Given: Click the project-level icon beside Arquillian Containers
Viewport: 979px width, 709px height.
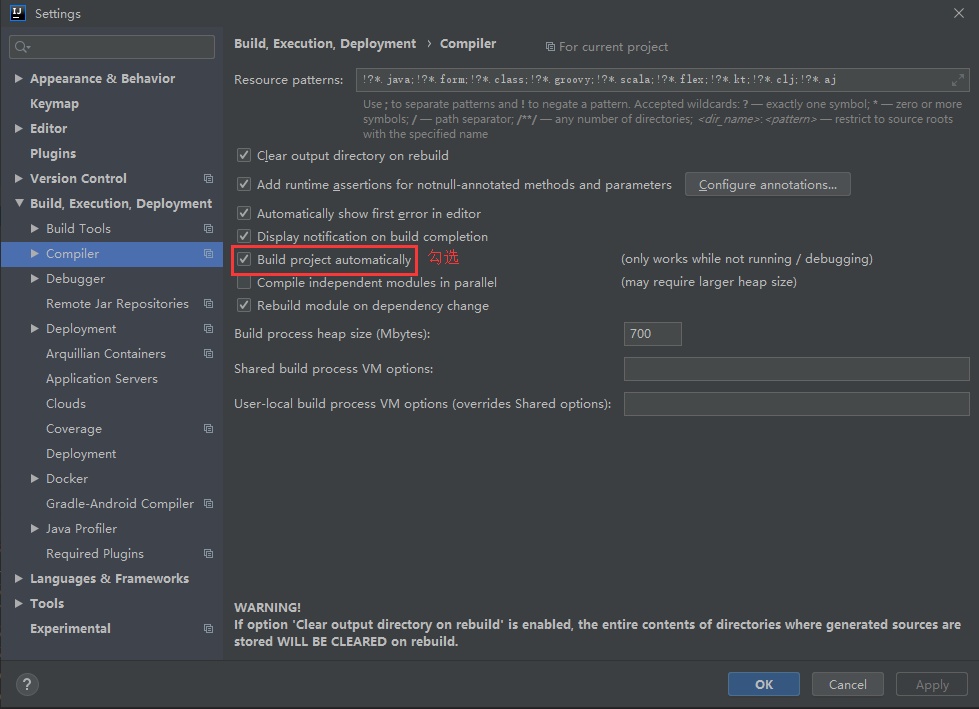Looking at the screenshot, I should (x=209, y=353).
